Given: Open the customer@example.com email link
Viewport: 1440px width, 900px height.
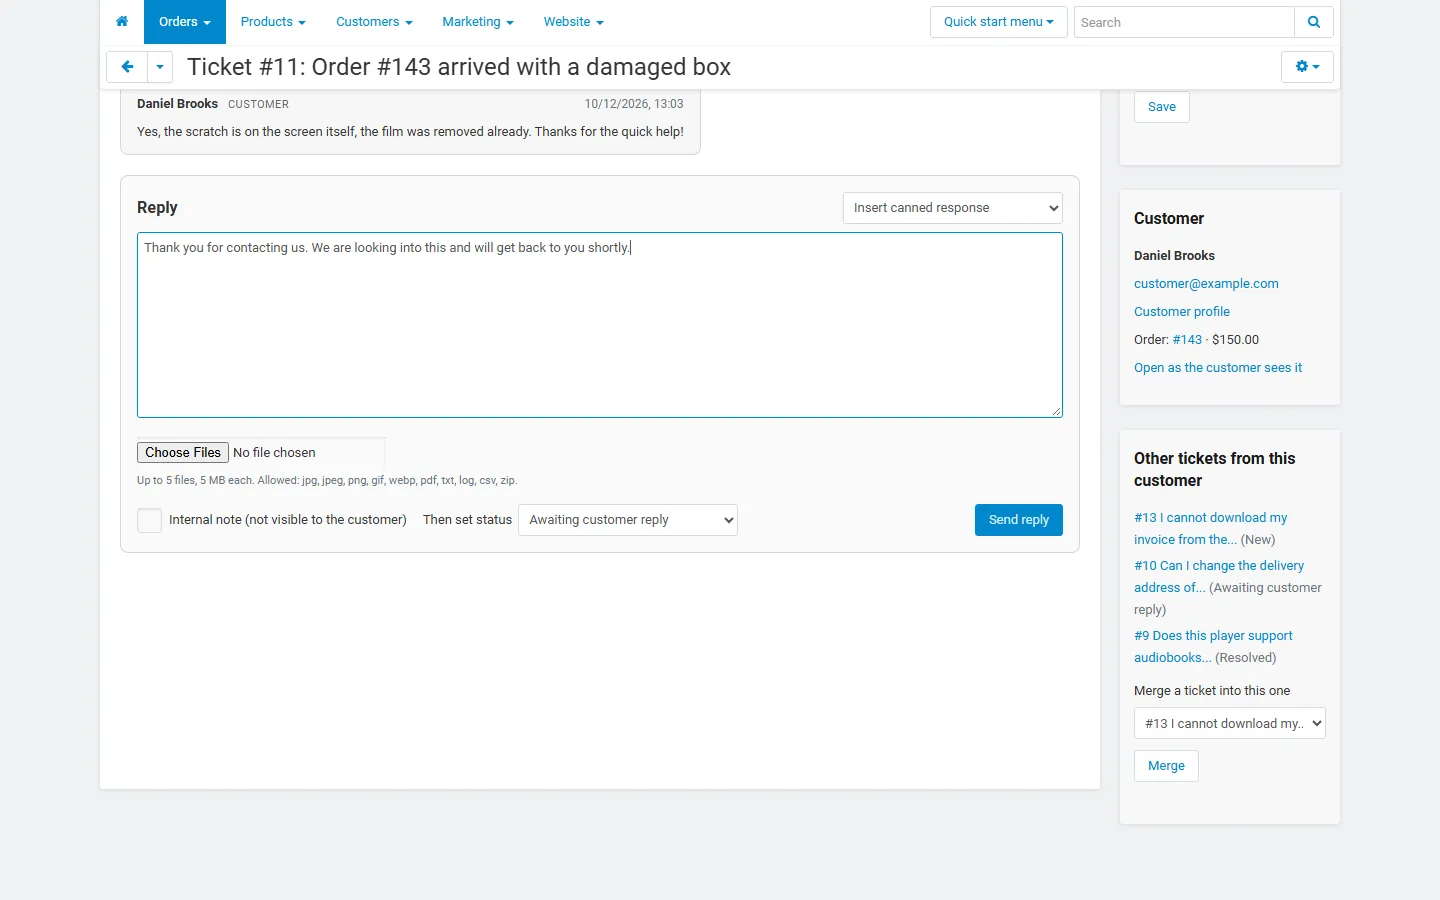Looking at the screenshot, I should [x=1206, y=284].
